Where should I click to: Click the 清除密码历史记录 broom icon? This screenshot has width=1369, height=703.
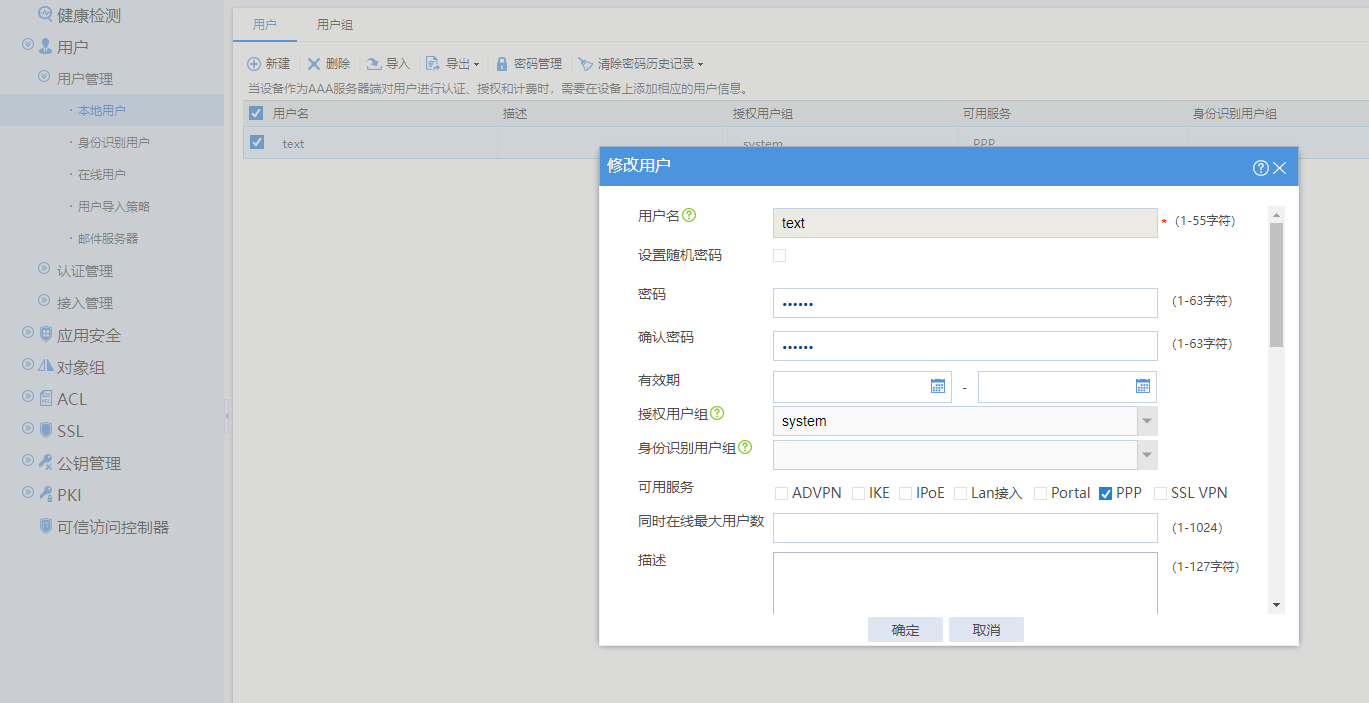[x=585, y=63]
